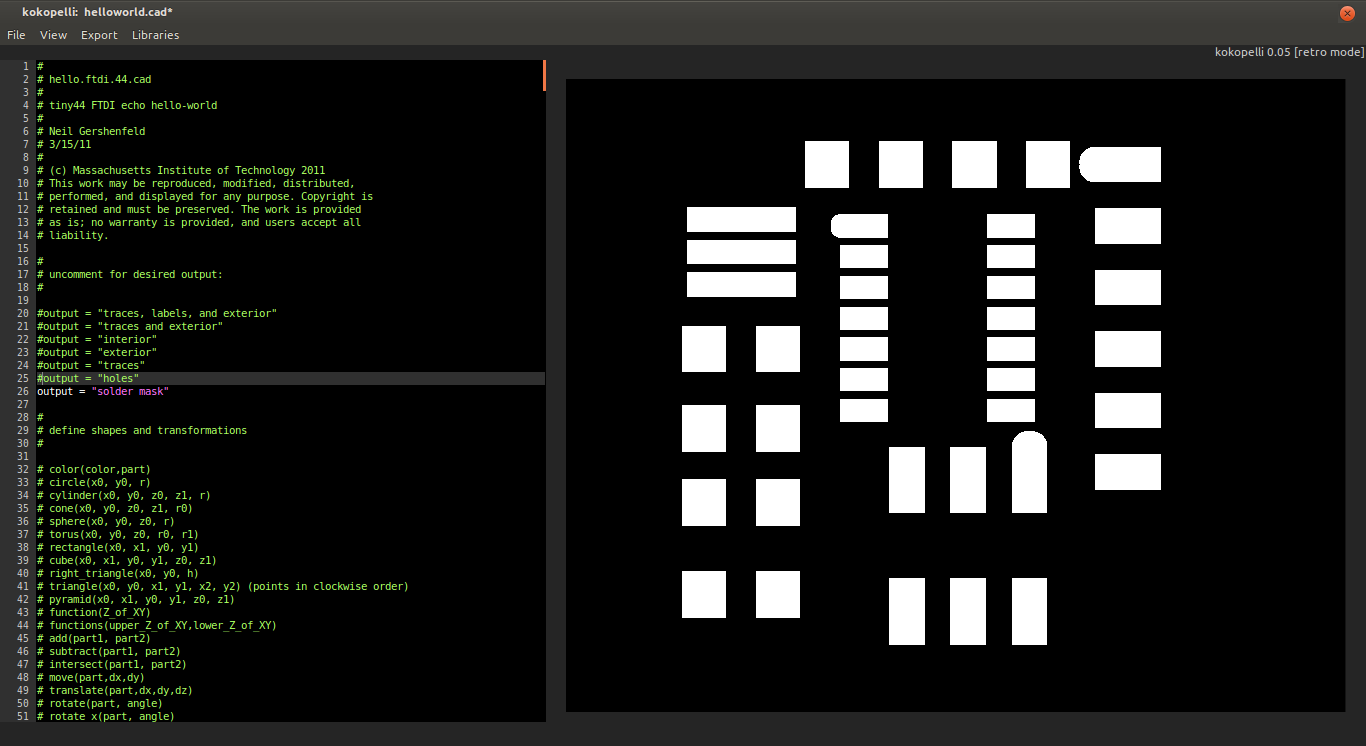1366x746 pixels.
Task: Click the "# rotate(part, angle)" line
Action: (x=100, y=703)
